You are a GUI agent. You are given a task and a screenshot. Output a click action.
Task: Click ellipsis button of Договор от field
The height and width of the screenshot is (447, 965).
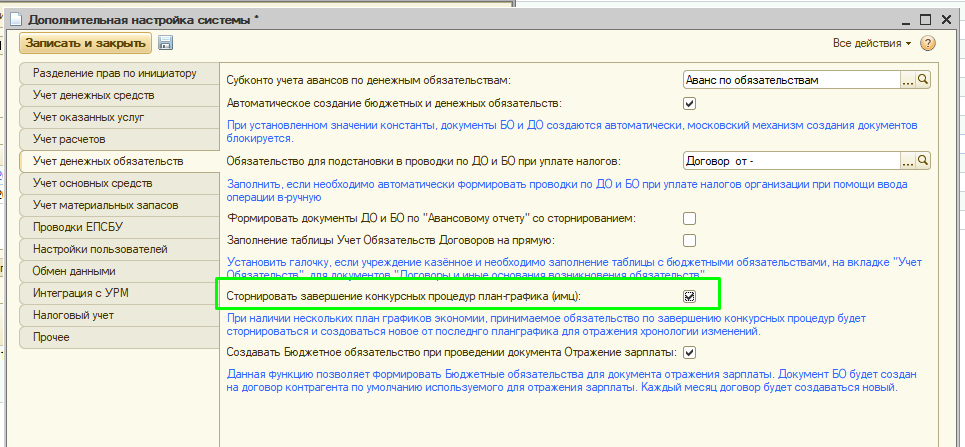tap(908, 161)
